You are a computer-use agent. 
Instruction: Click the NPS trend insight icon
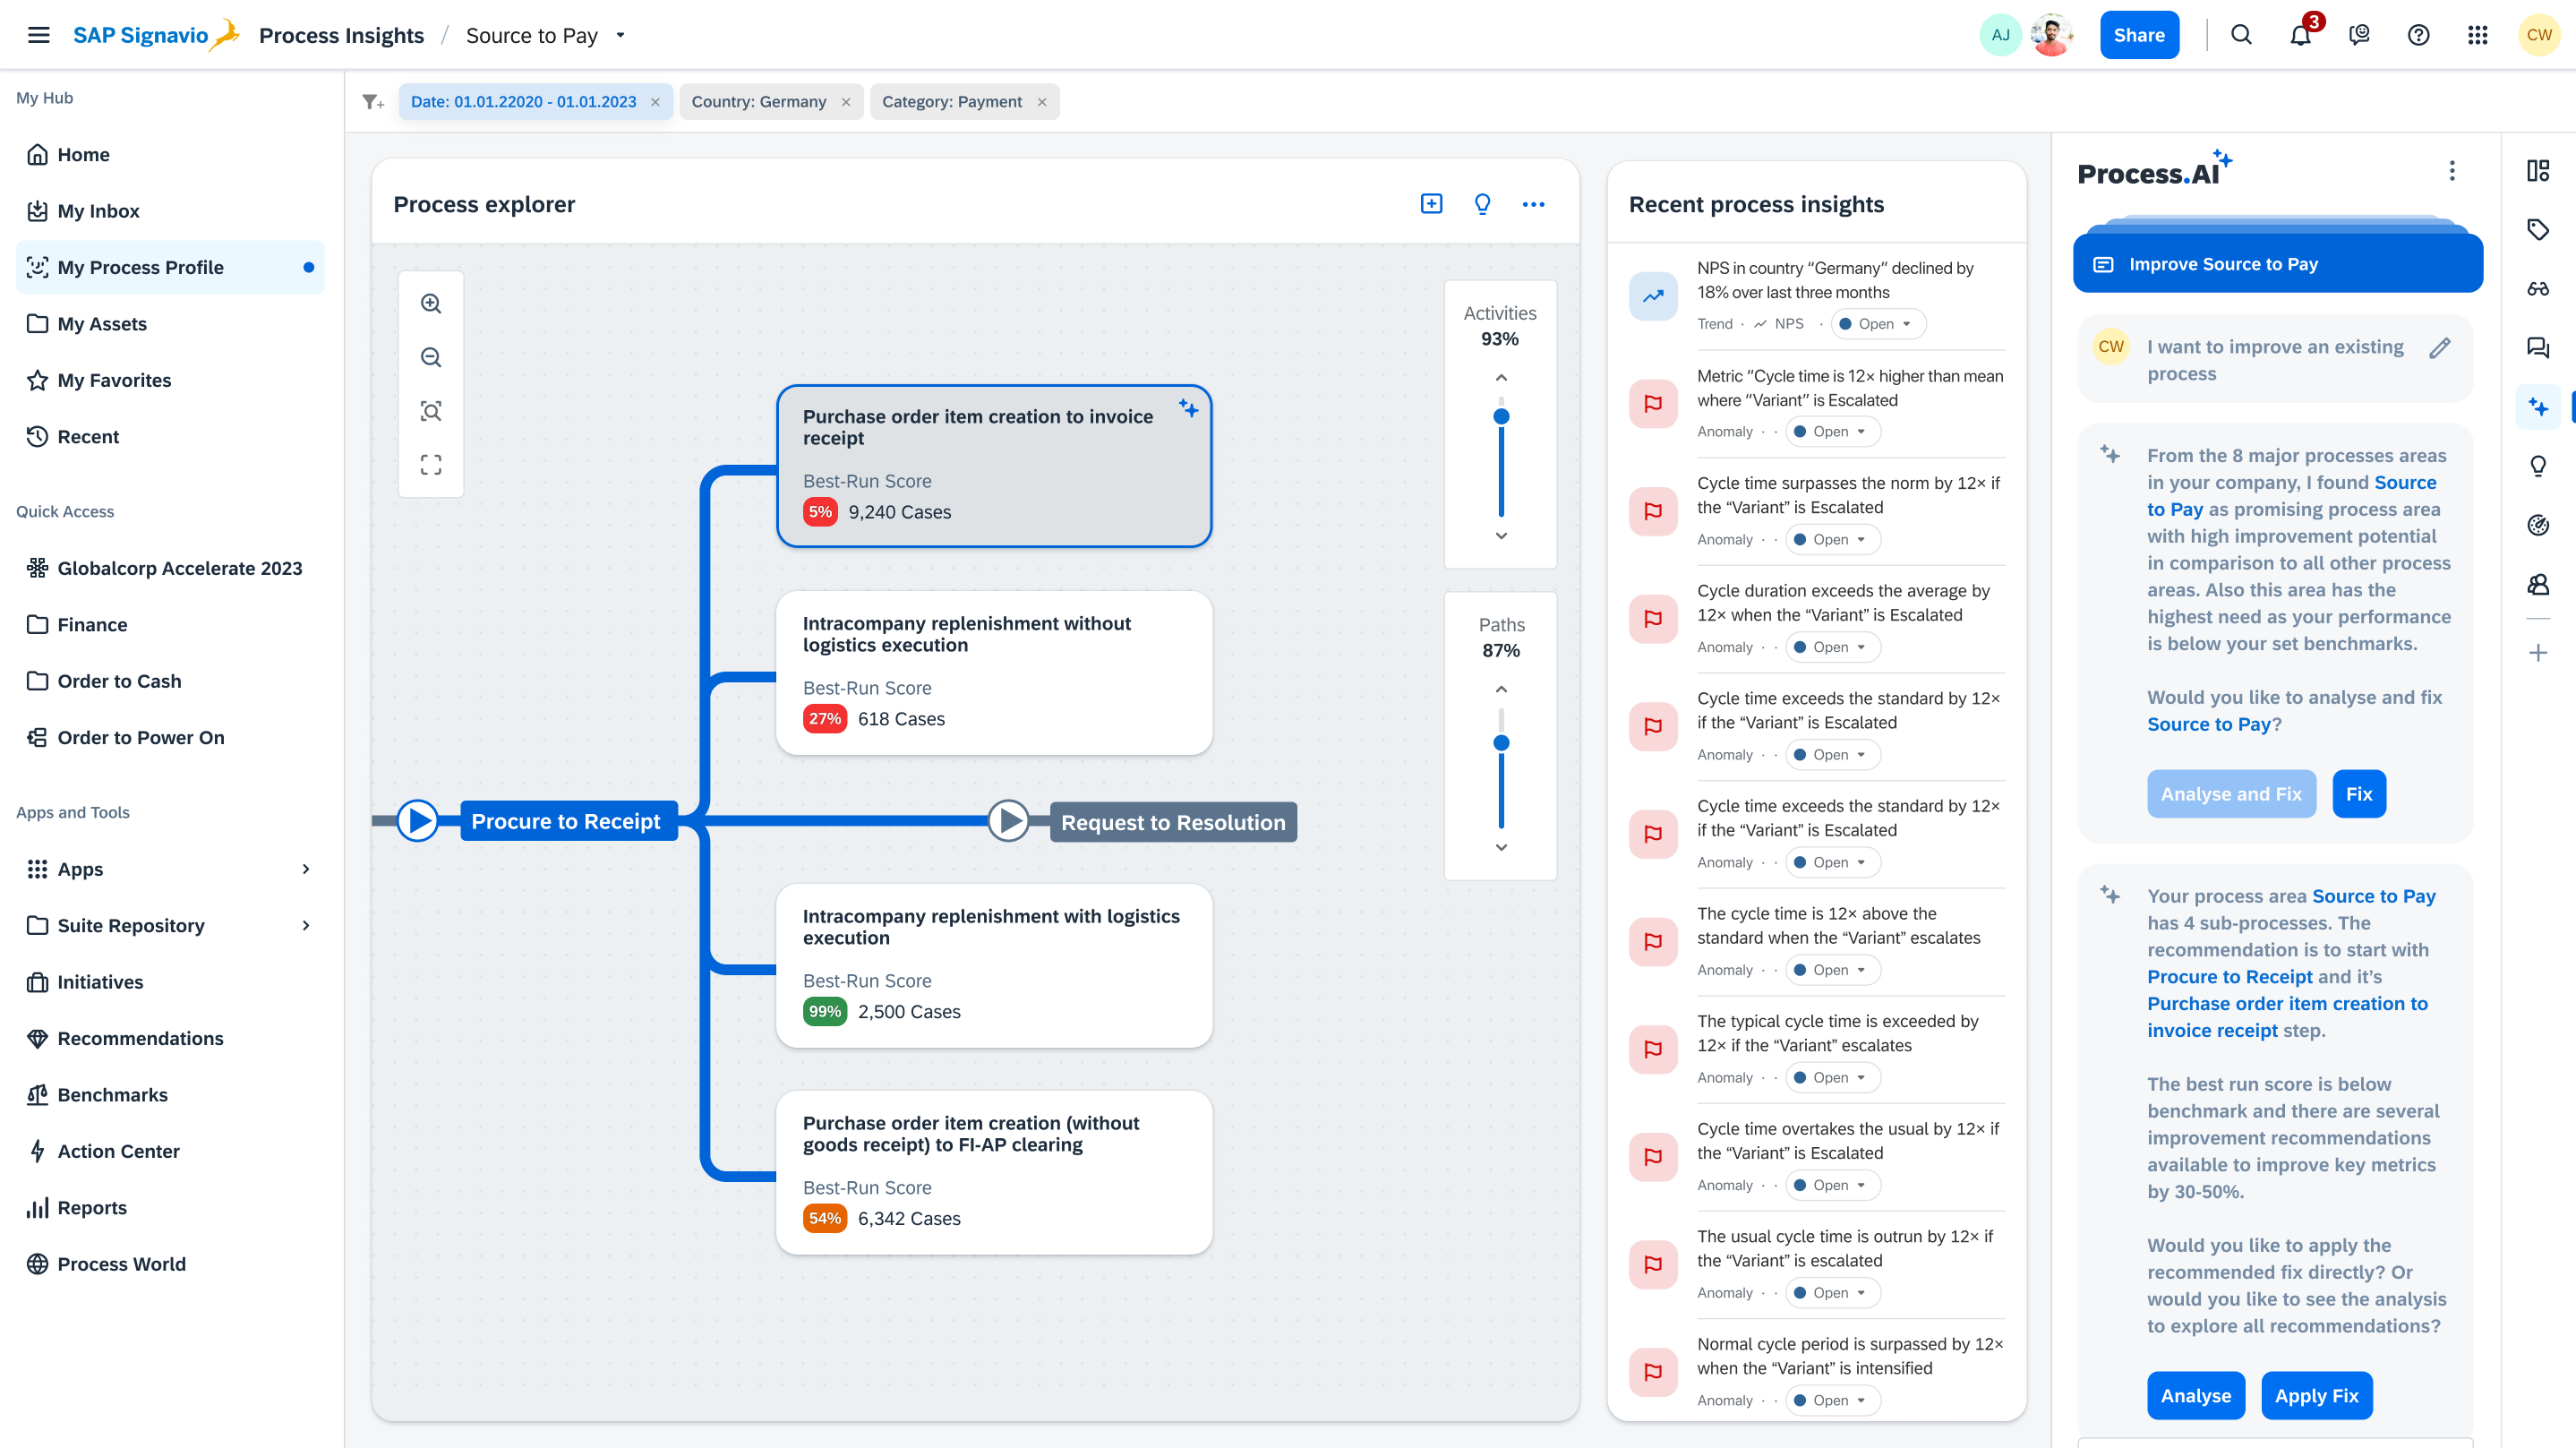pos(1652,296)
